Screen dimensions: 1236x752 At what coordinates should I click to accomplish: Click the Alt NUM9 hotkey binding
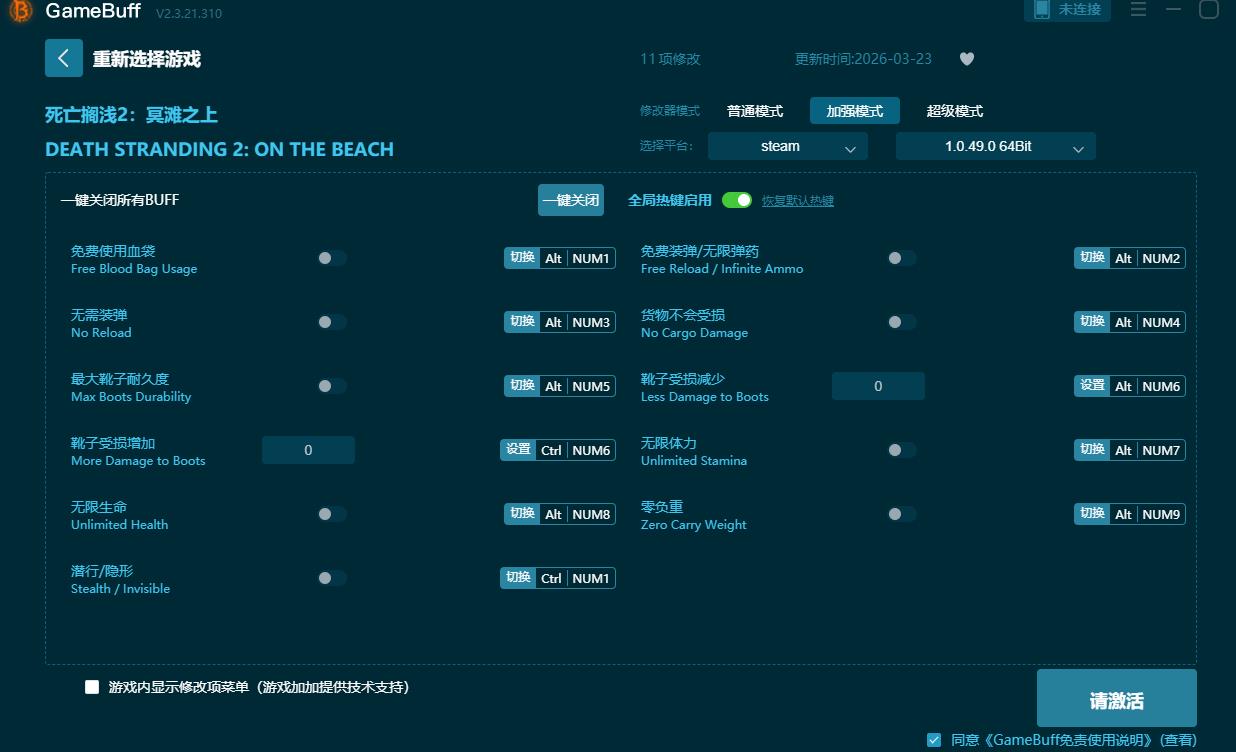tap(1147, 514)
